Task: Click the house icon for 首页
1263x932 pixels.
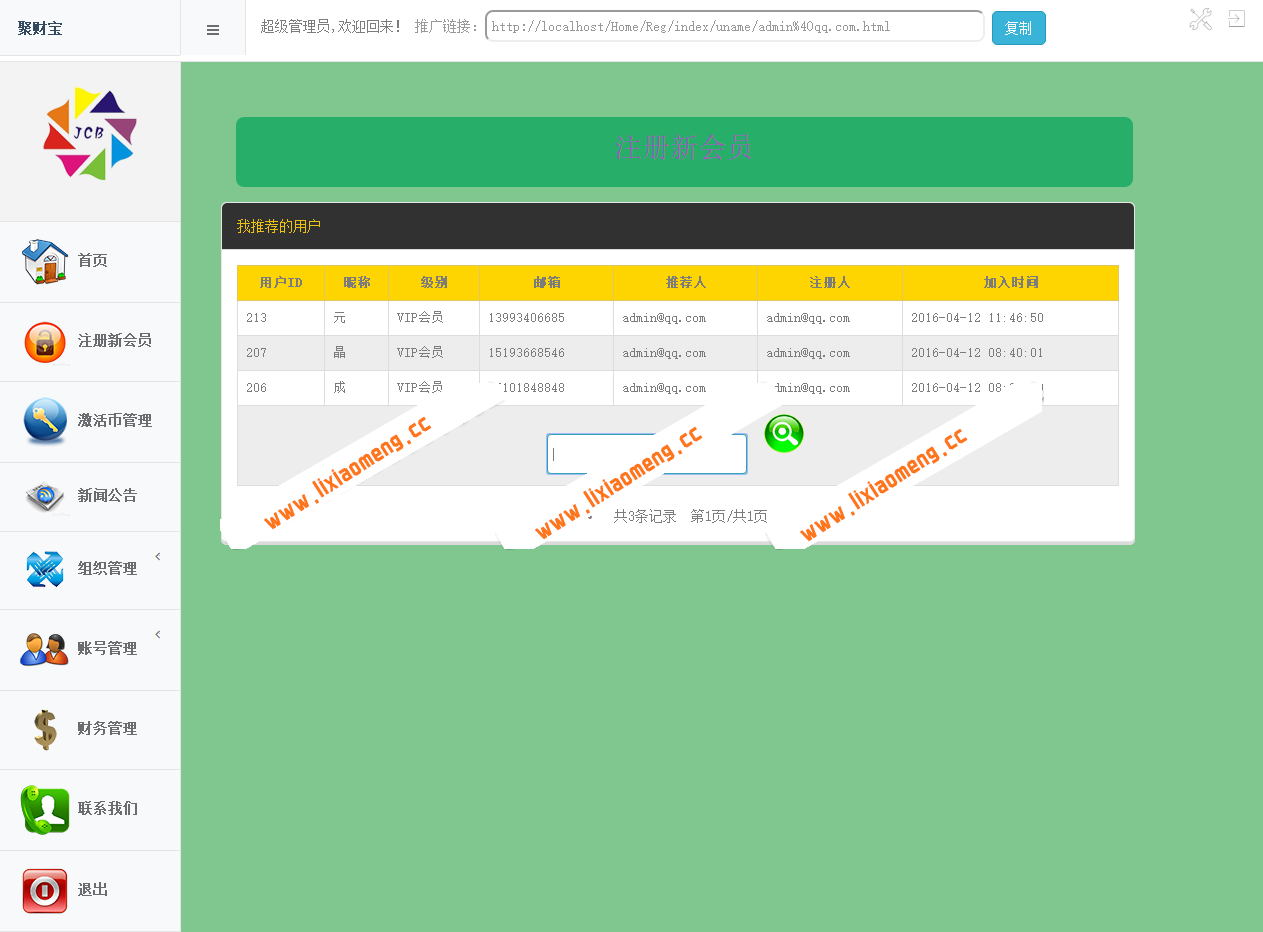Action: (x=45, y=262)
